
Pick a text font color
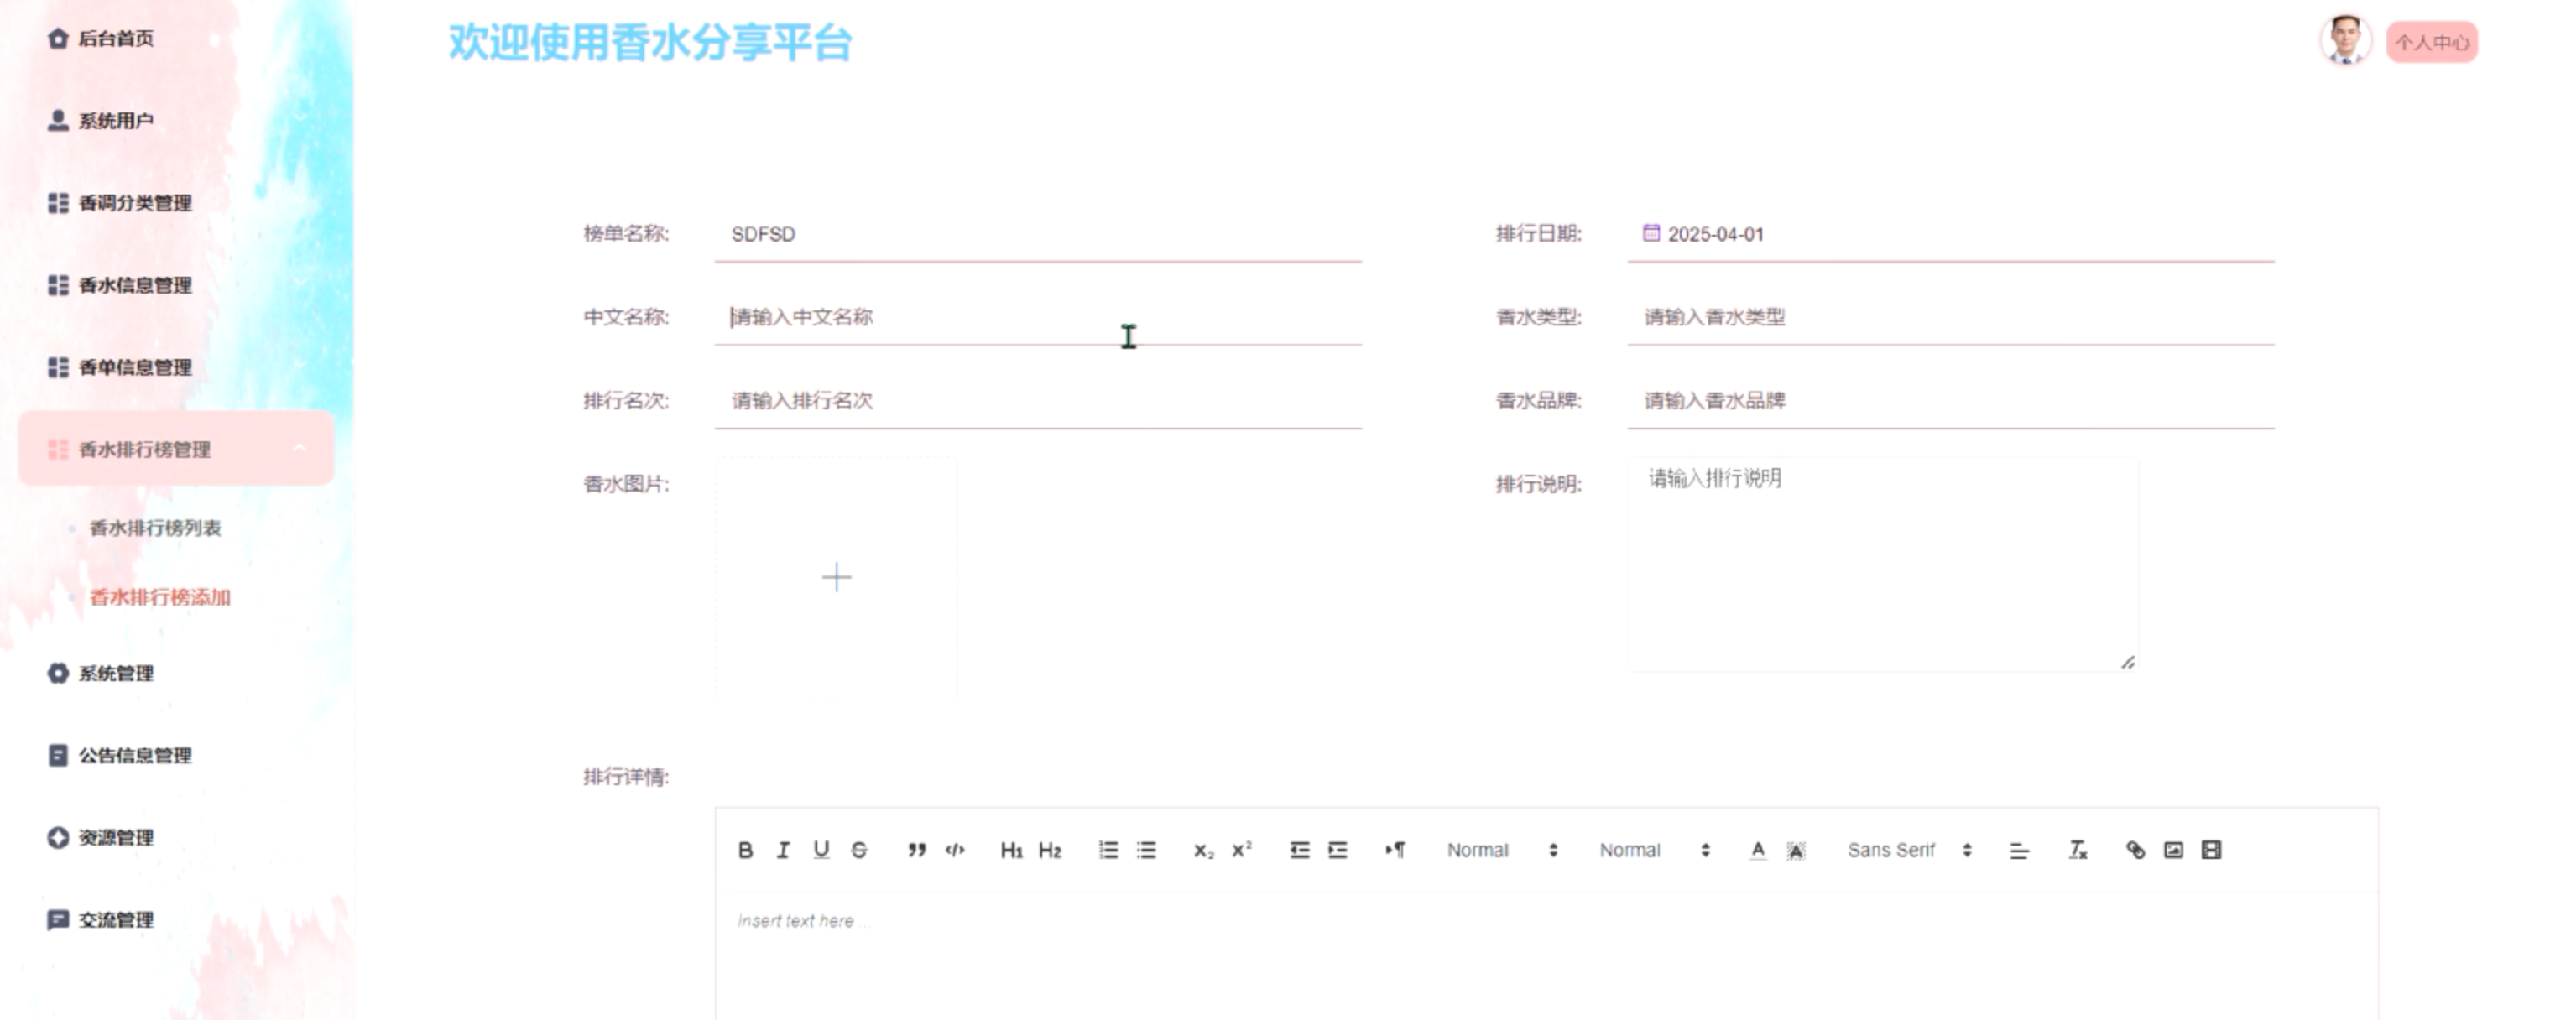1757,850
